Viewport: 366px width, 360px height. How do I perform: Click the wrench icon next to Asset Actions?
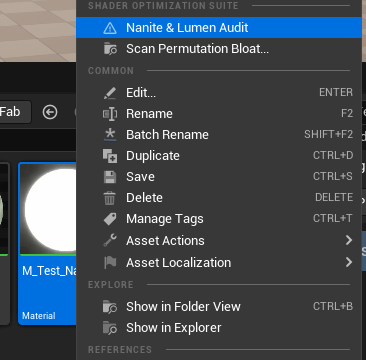pos(110,240)
